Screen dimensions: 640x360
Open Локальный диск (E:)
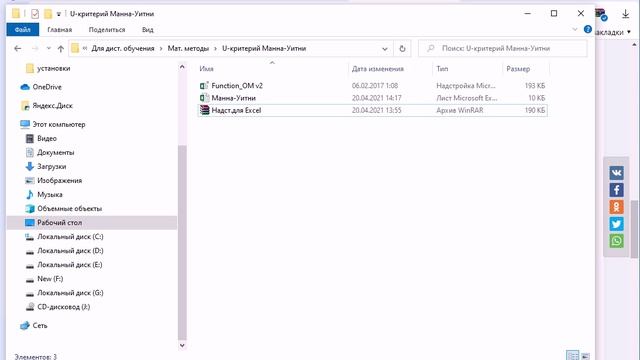click(x=69, y=265)
